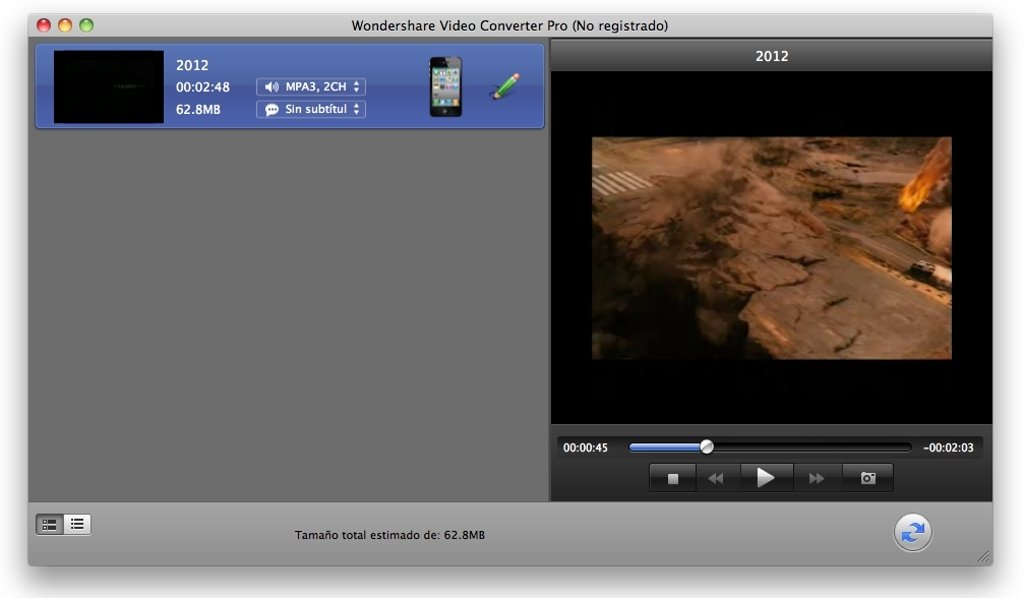The height and width of the screenshot is (598, 1024).
Task: Rewind the preview video
Action: (x=716, y=479)
